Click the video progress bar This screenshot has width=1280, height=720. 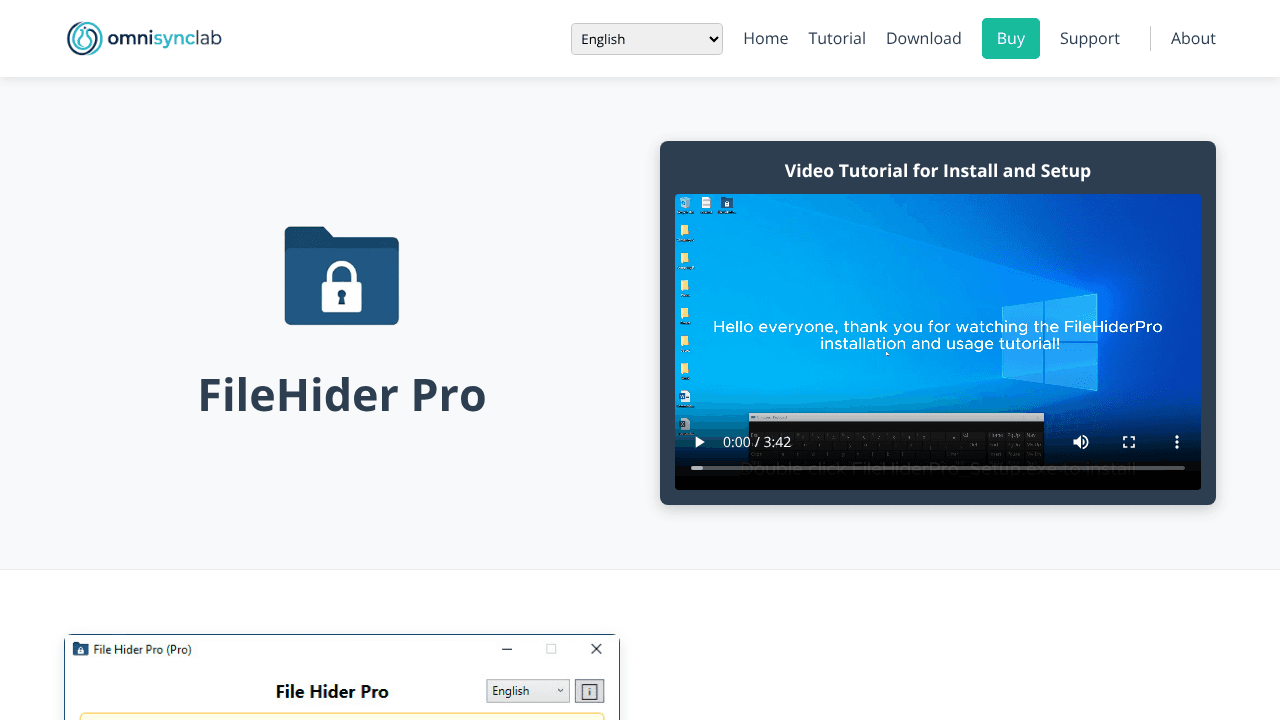[x=938, y=468]
